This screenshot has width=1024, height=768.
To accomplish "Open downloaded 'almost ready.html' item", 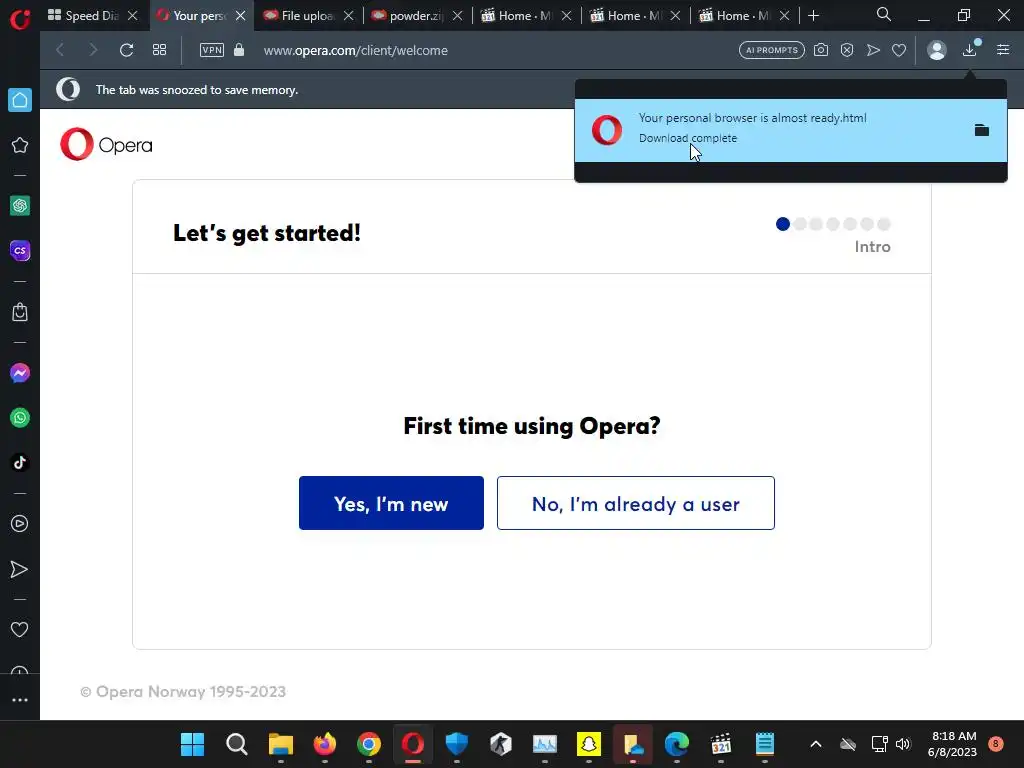I will pyautogui.click(x=791, y=130).
